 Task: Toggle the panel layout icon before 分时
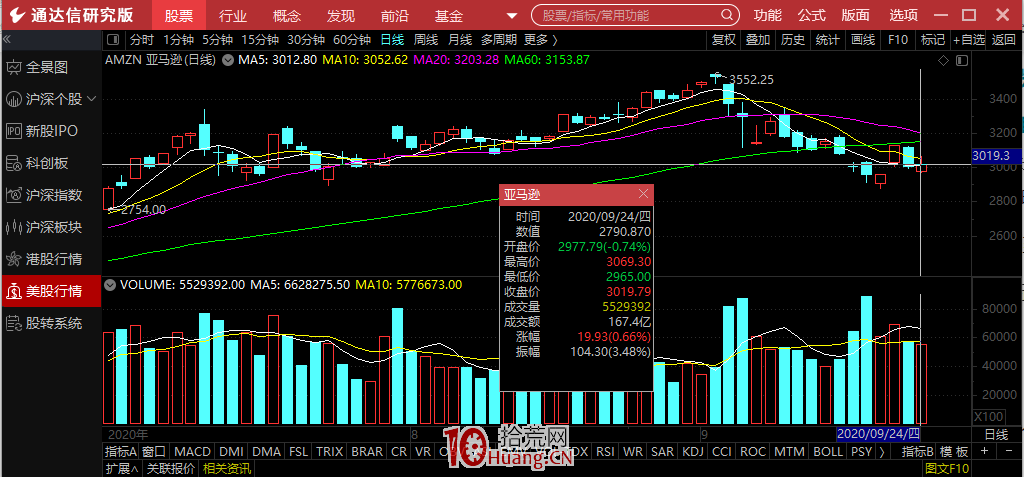[x=114, y=40]
